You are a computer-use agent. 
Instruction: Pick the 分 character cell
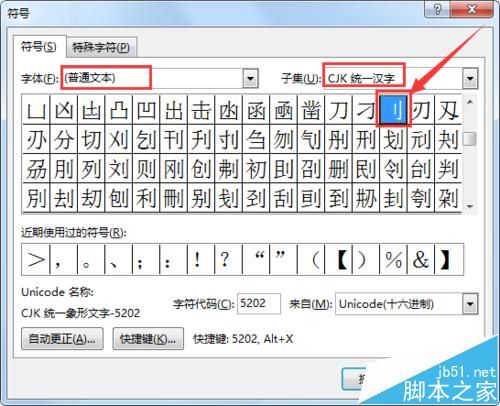click(64, 139)
